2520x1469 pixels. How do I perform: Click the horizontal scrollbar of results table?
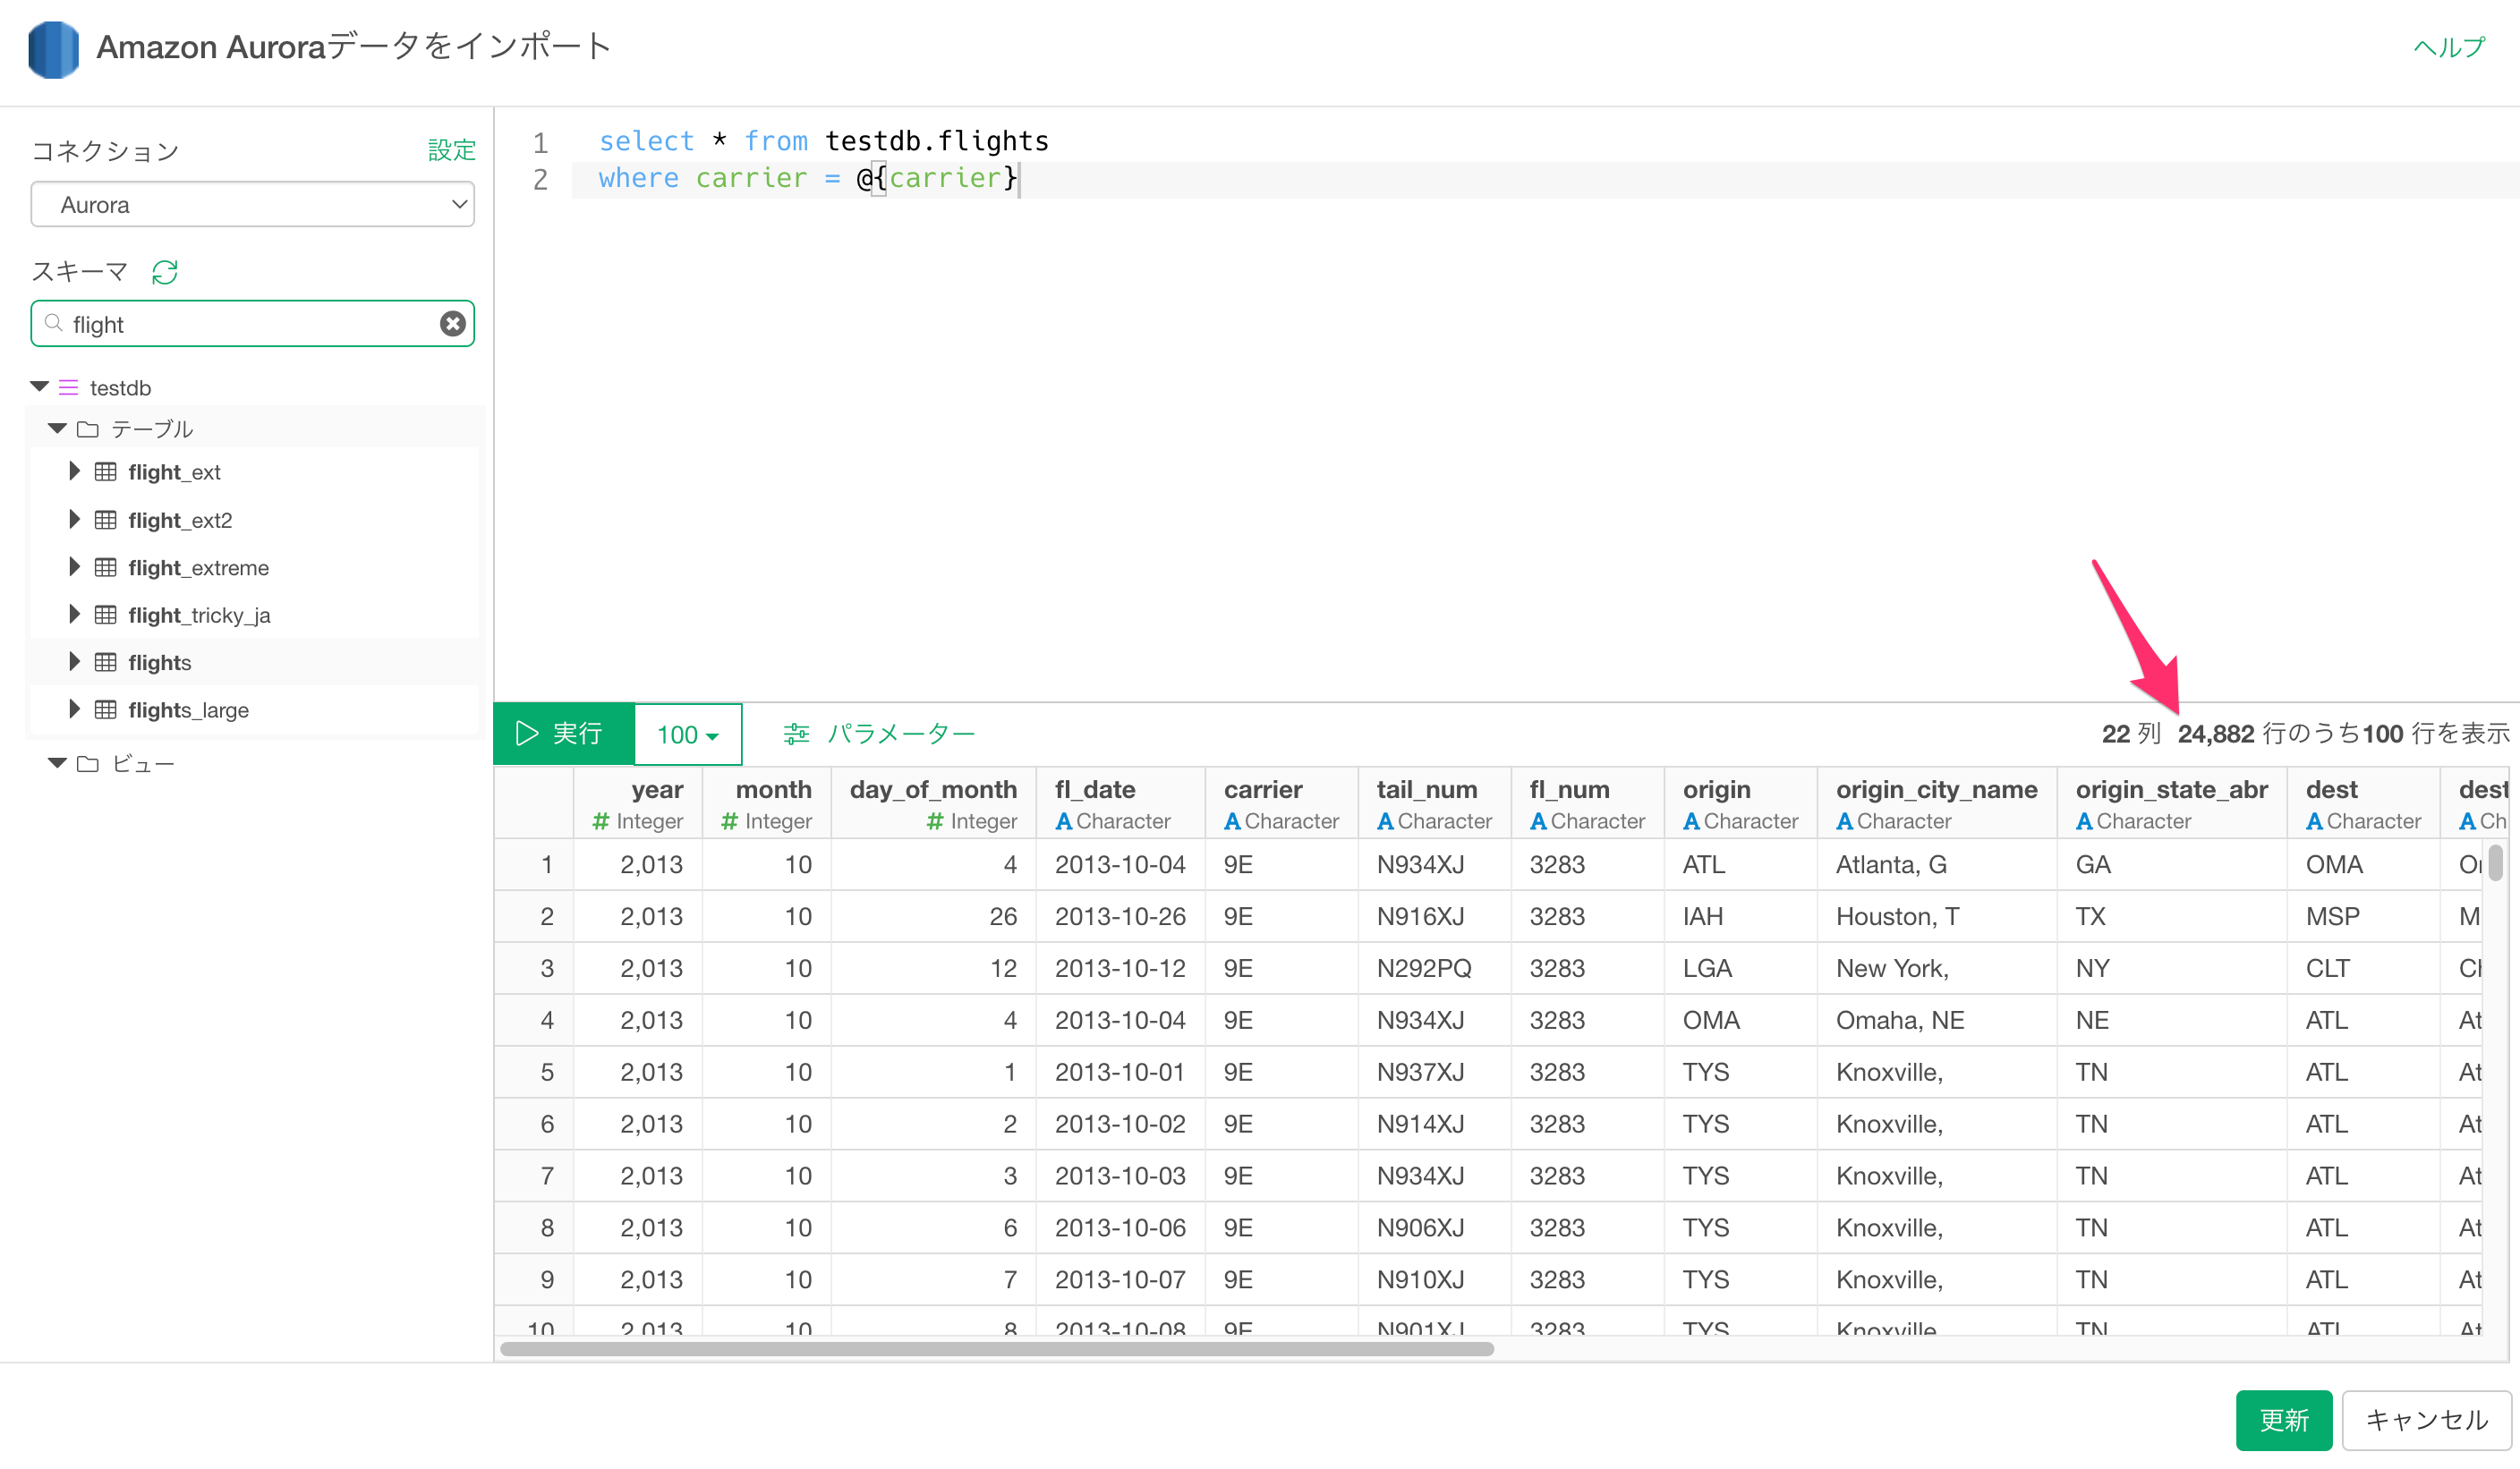click(997, 1349)
